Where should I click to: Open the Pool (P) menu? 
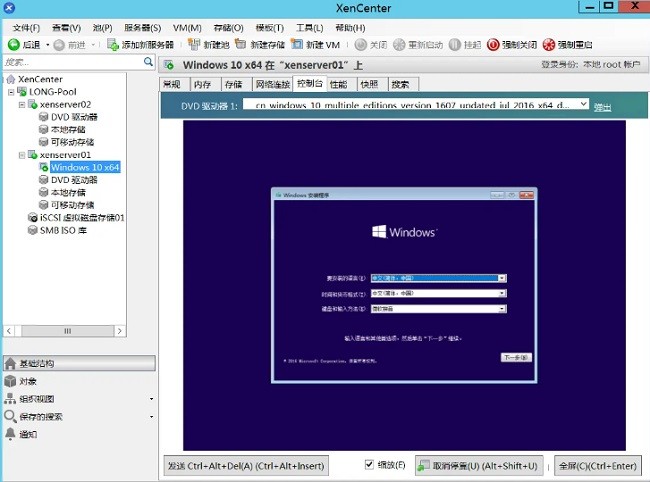pos(102,28)
